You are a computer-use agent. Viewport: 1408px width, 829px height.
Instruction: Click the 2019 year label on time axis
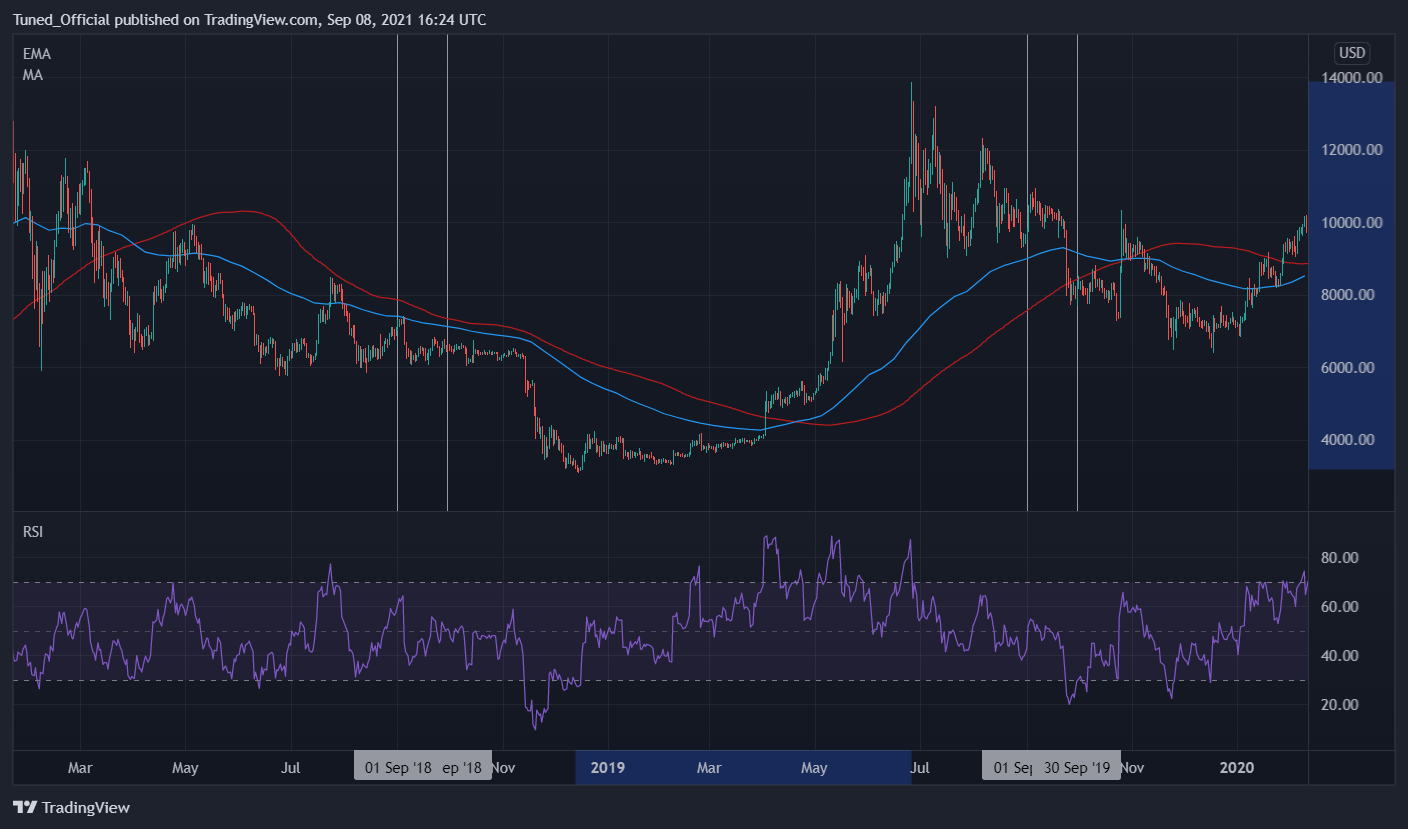pyautogui.click(x=607, y=768)
